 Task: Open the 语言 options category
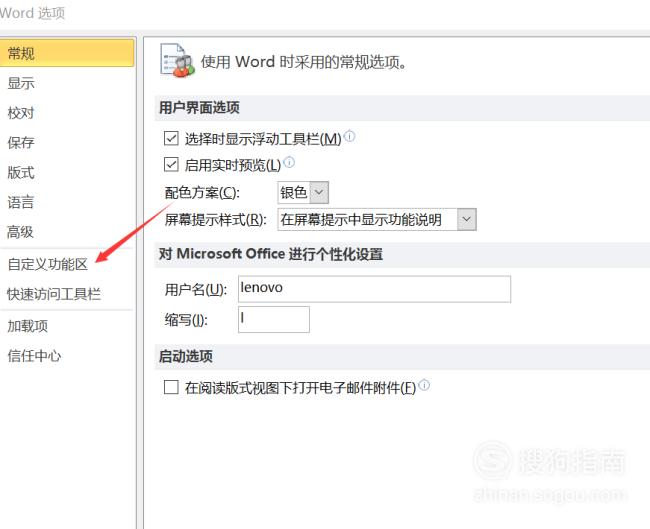coord(21,202)
